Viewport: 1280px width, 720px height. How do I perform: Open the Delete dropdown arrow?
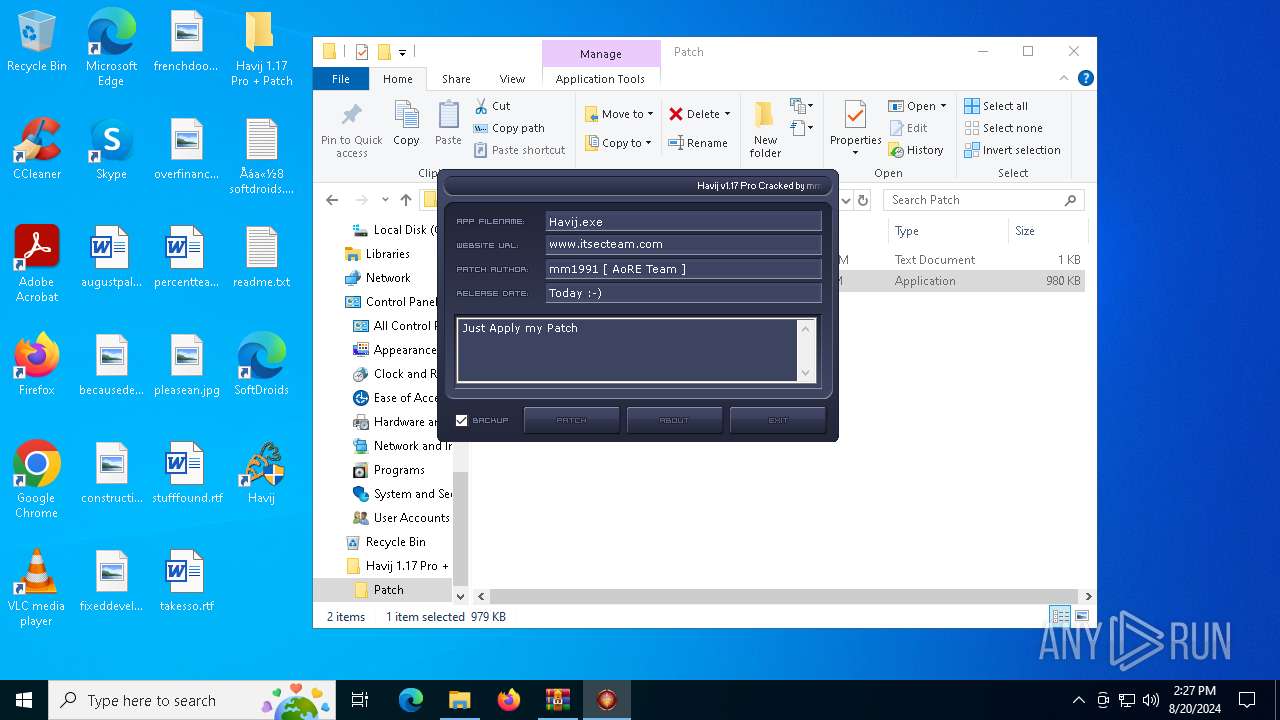(x=727, y=114)
